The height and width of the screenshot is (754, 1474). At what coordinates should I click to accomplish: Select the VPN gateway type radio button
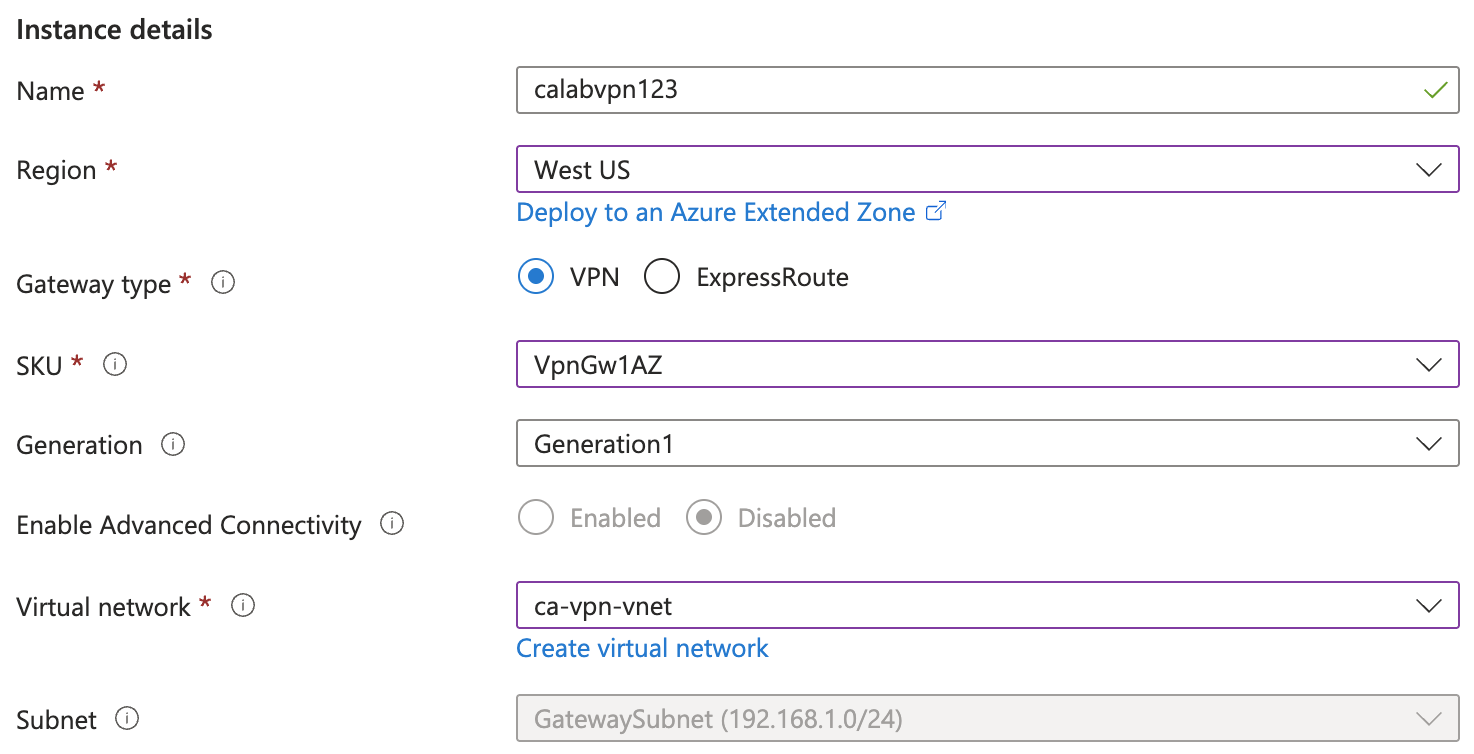click(536, 277)
